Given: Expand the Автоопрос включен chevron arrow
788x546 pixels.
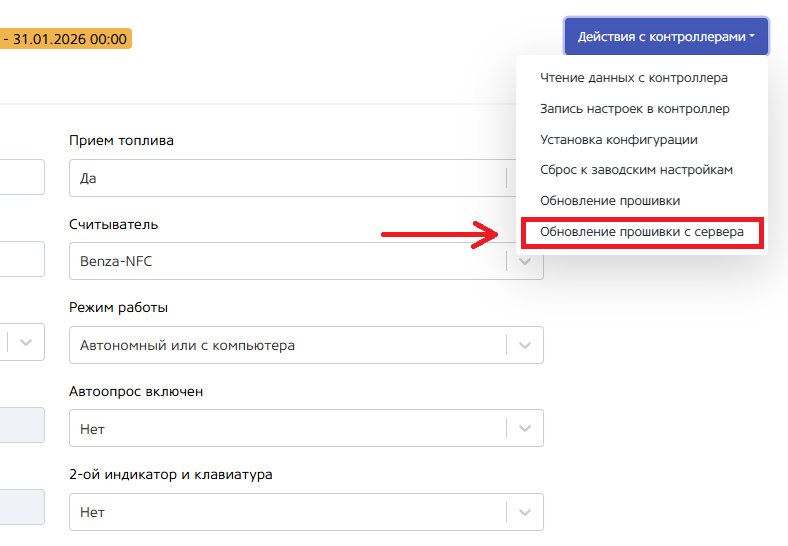Looking at the screenshot, I should (525, 429).
